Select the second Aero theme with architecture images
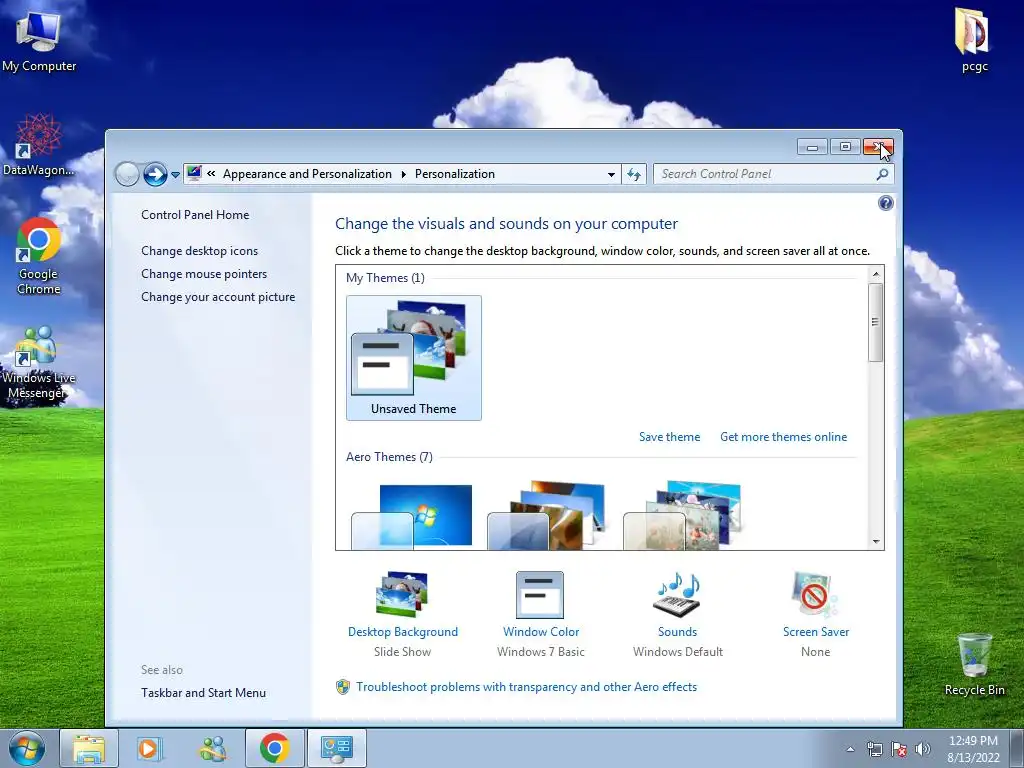The height and width of the screenshot is (768, 1024). [x=547, y=516]
